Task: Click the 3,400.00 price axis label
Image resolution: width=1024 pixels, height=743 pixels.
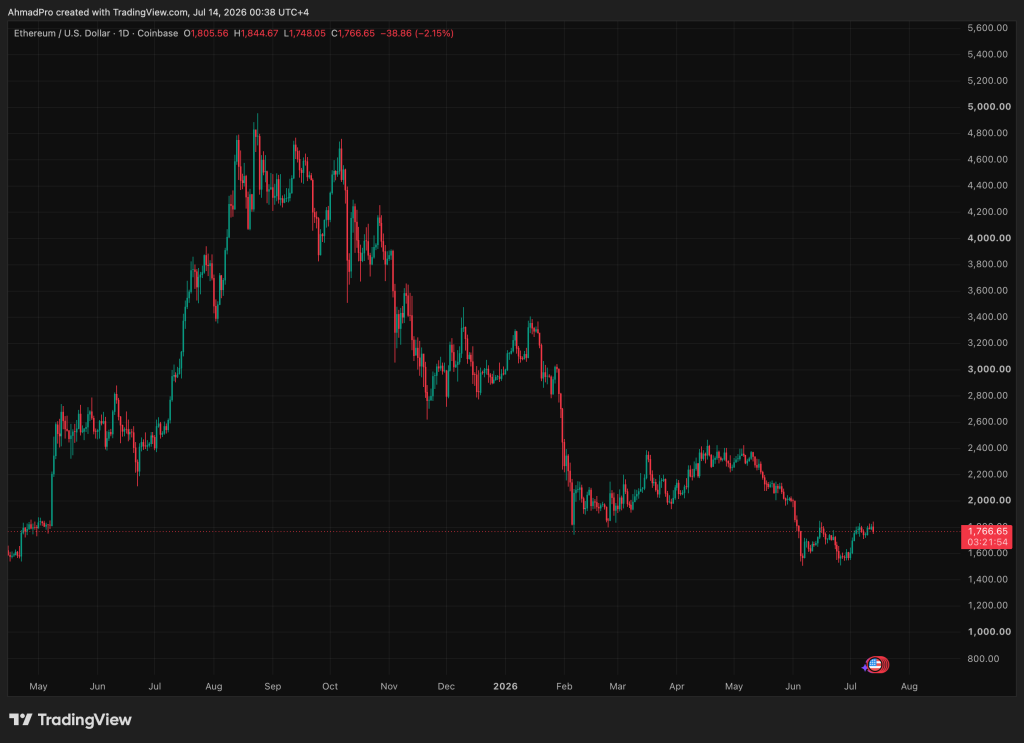Action: point(987,317)
